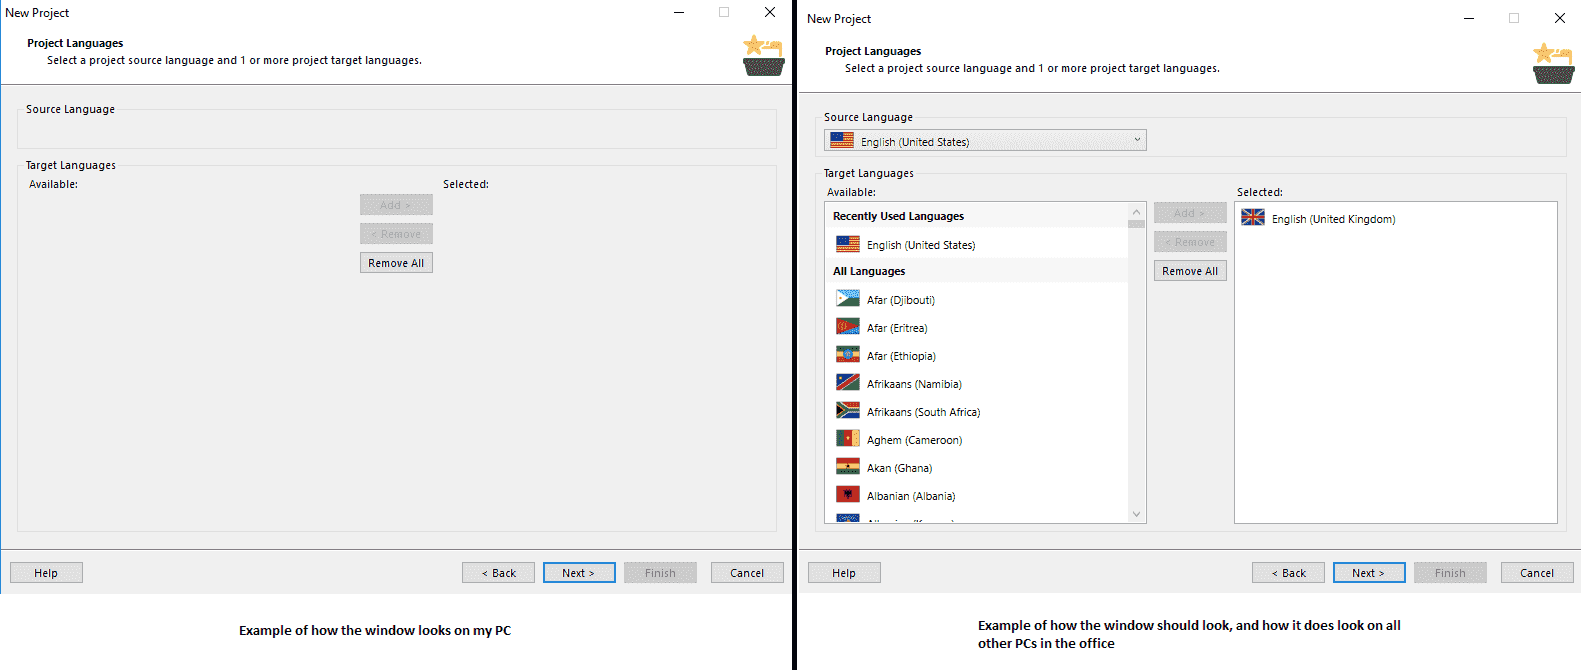
Task: Click the Finish button in the right window
Action: point(1450,573)
